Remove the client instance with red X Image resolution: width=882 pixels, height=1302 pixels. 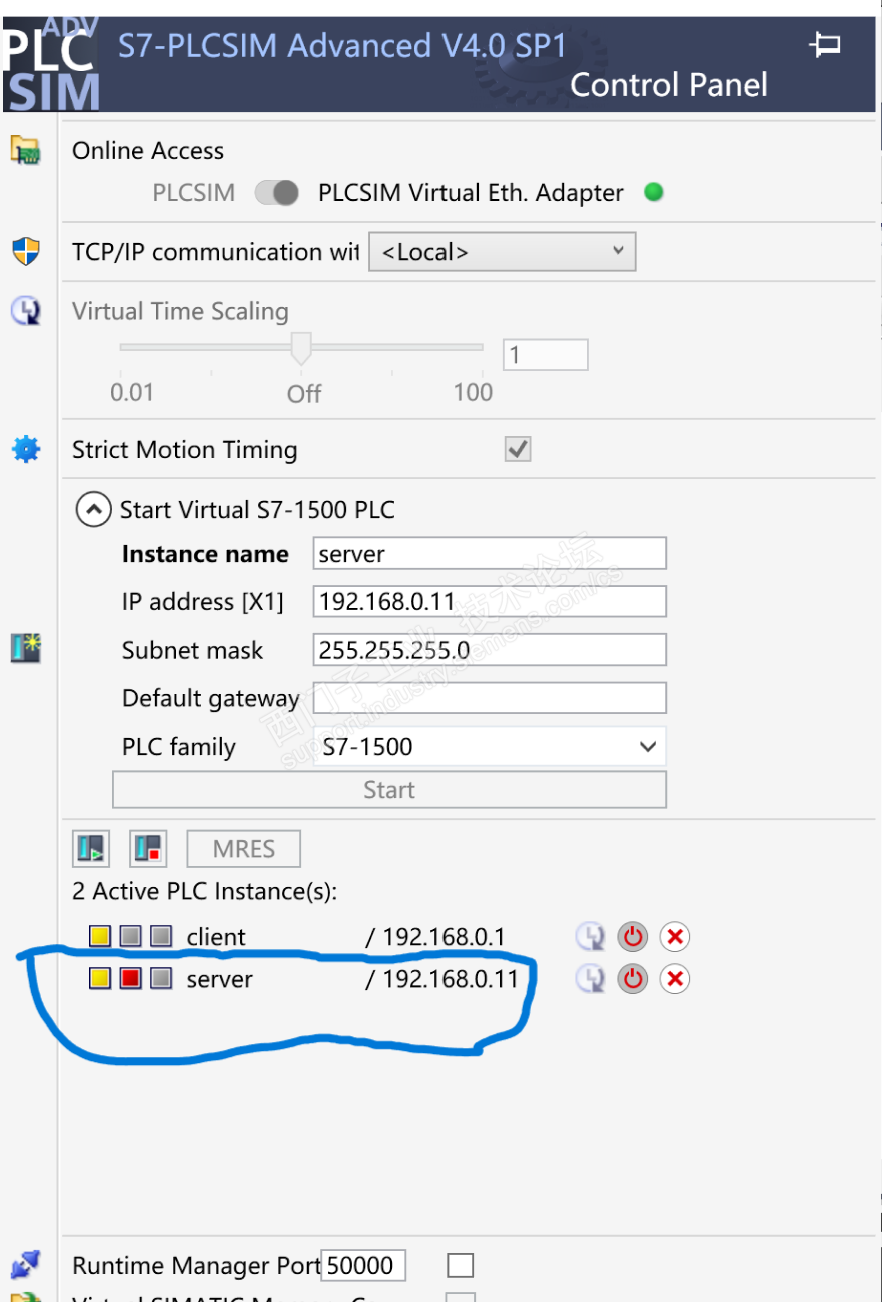[x=675, y=937]
